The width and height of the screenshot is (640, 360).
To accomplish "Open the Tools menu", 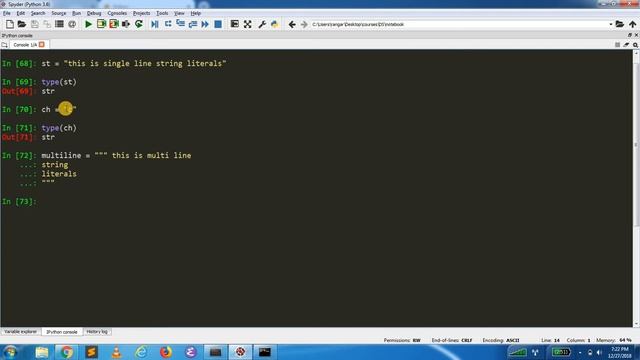I will tap(162, 13).
